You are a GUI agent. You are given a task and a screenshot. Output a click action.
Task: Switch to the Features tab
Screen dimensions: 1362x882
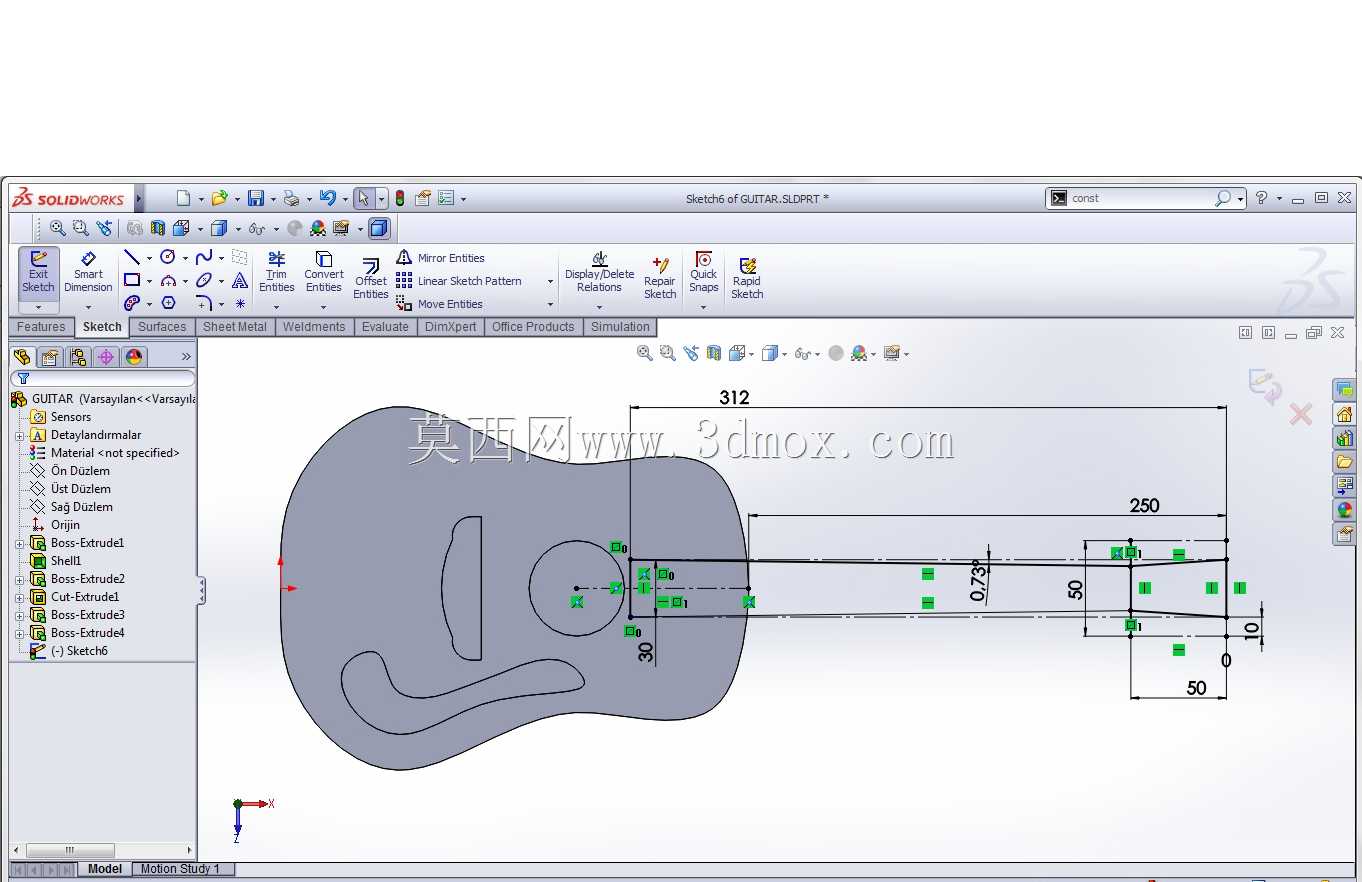pyautogui.click(x=41, y=327)
